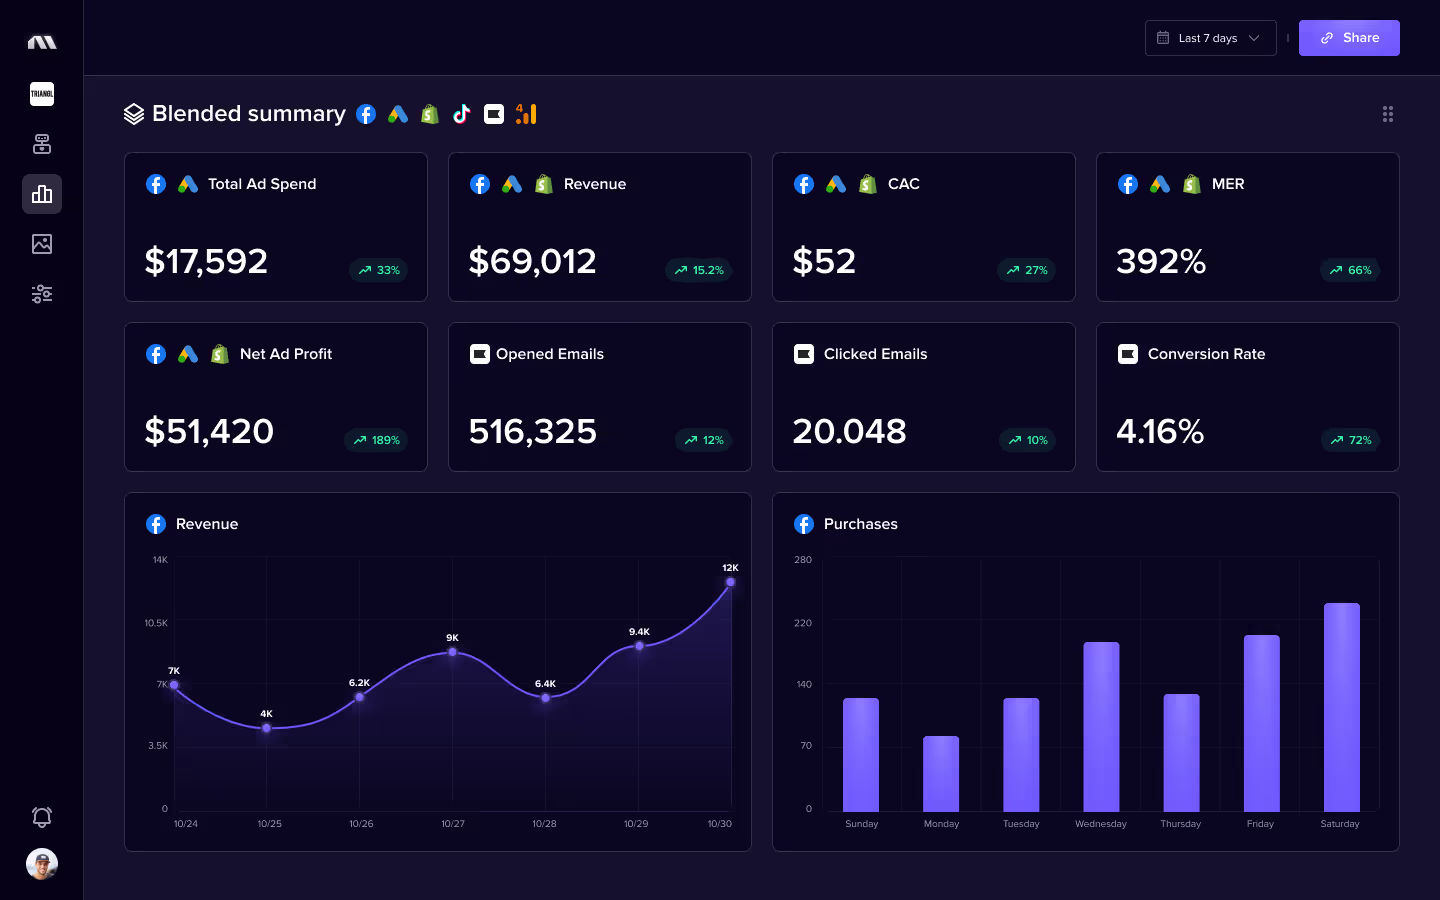Click the layers icon beside Blended summary
Viewport: 1440px width, 900px height.
pyautogui.click(x=134, y=114)
